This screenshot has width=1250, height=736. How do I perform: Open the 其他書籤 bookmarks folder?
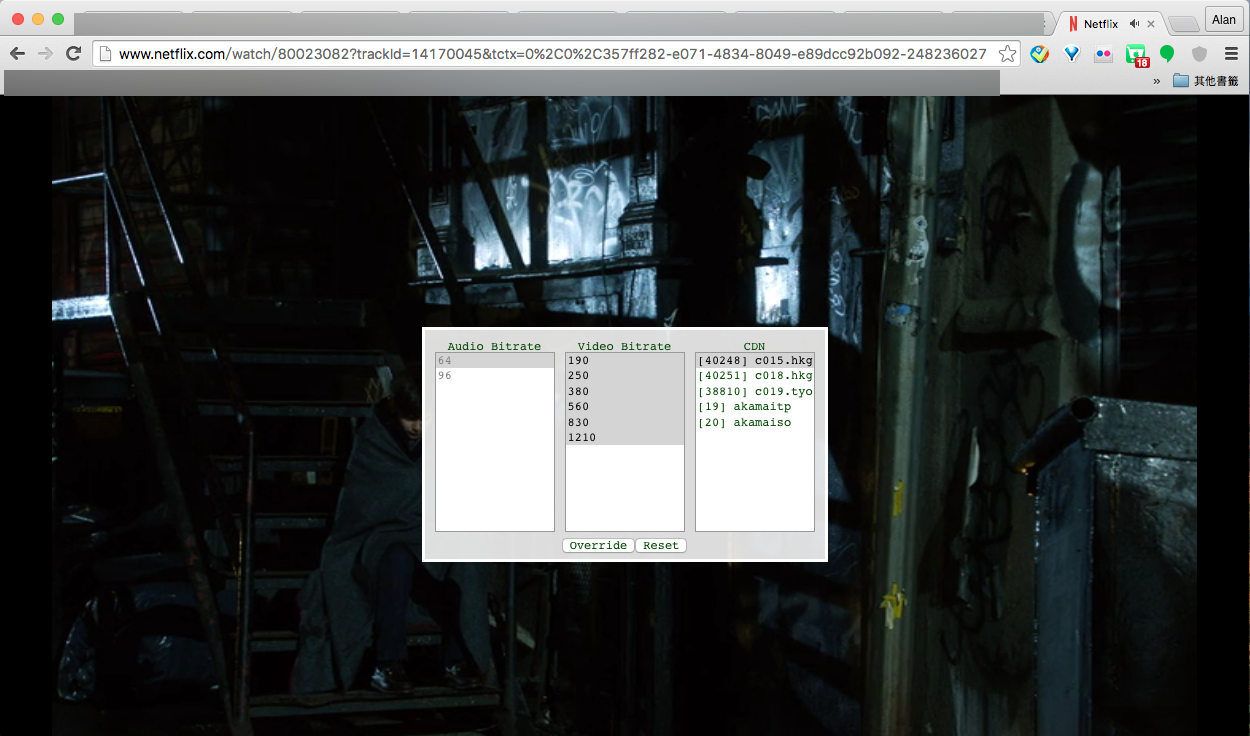pos(1205,81)
